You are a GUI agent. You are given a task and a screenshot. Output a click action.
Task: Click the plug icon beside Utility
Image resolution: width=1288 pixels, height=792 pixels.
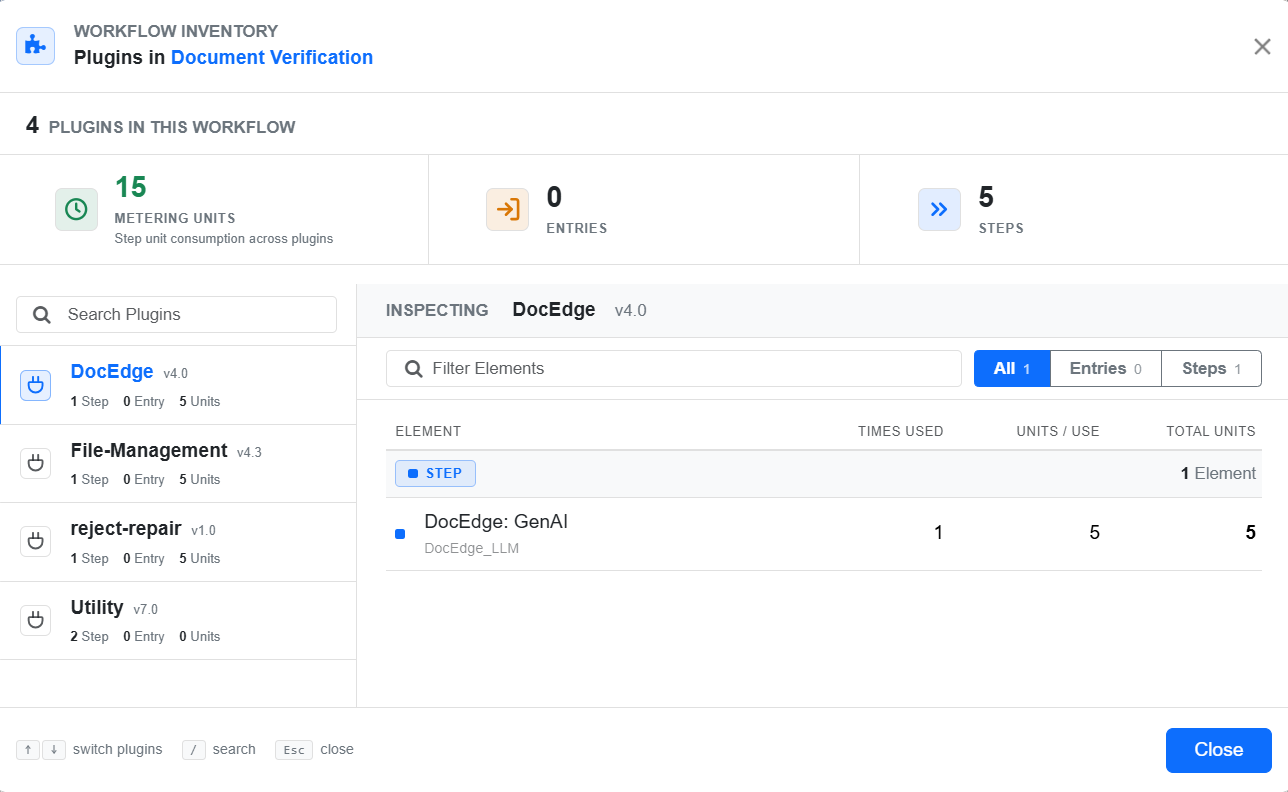point(36,620)
